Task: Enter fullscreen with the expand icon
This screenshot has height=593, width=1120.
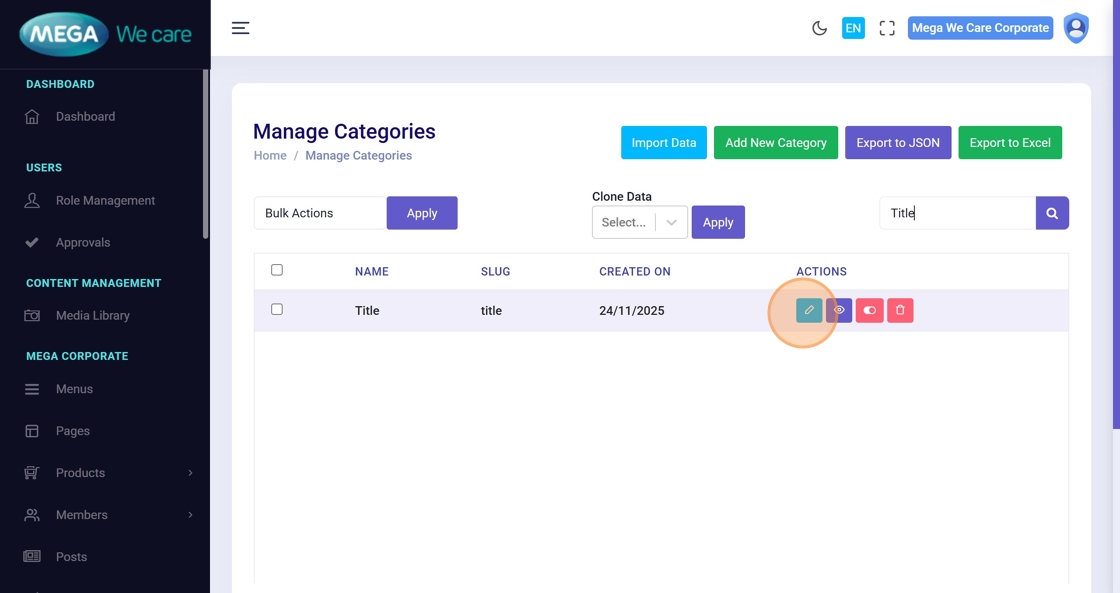Action: point(887,28)
